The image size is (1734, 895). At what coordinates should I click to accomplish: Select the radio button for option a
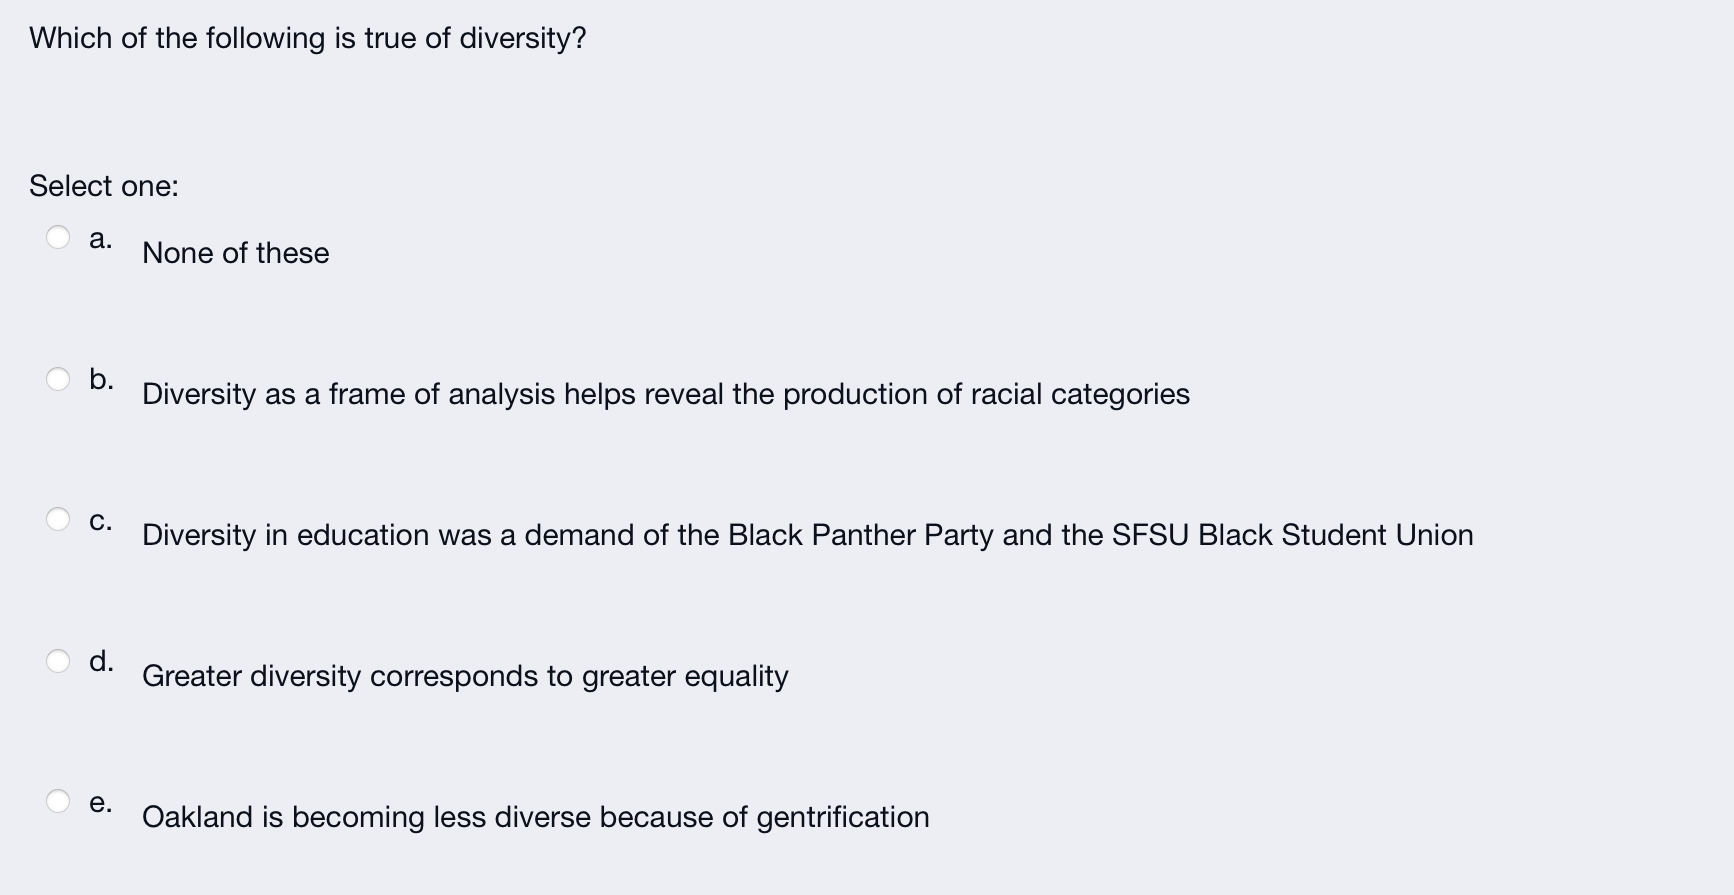click(x=58, y=237)
